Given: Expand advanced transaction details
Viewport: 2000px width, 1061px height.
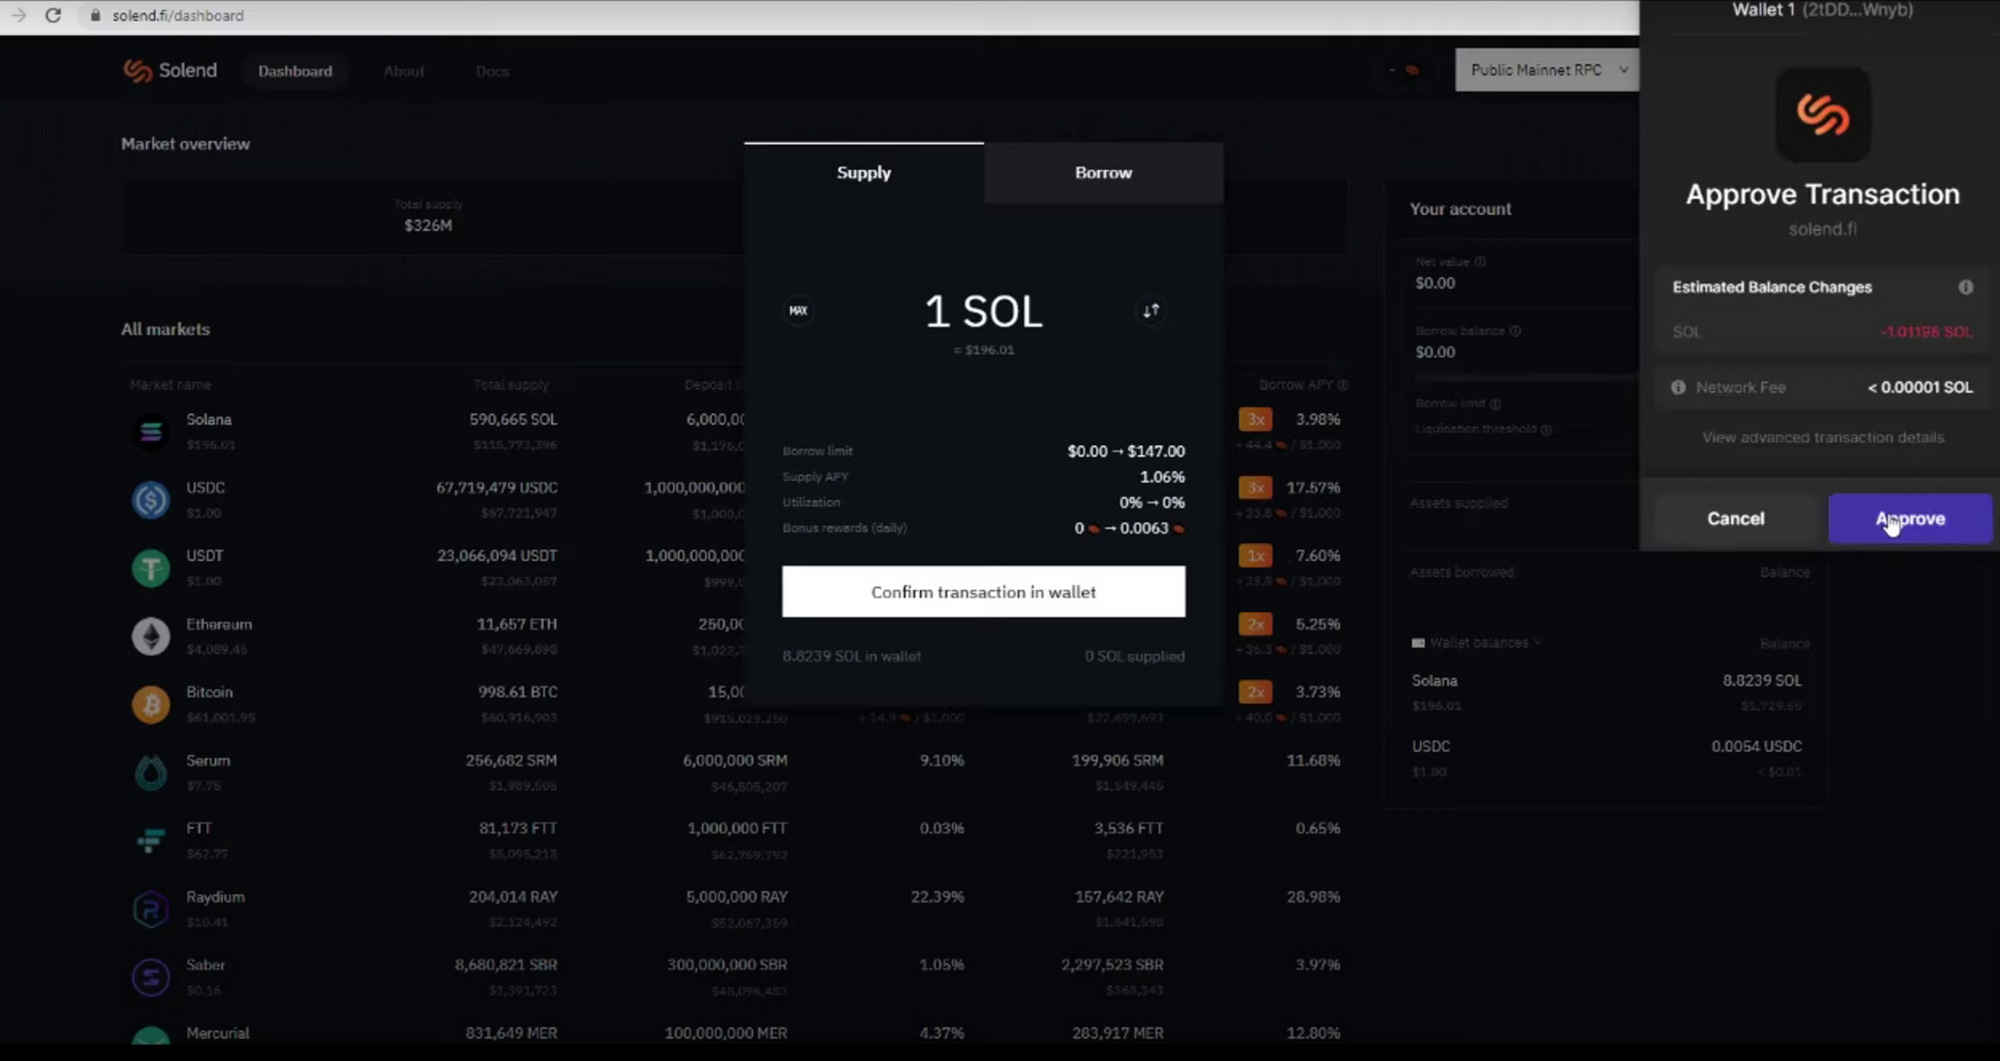Looking at the screenshot, I should [1822, 437].
